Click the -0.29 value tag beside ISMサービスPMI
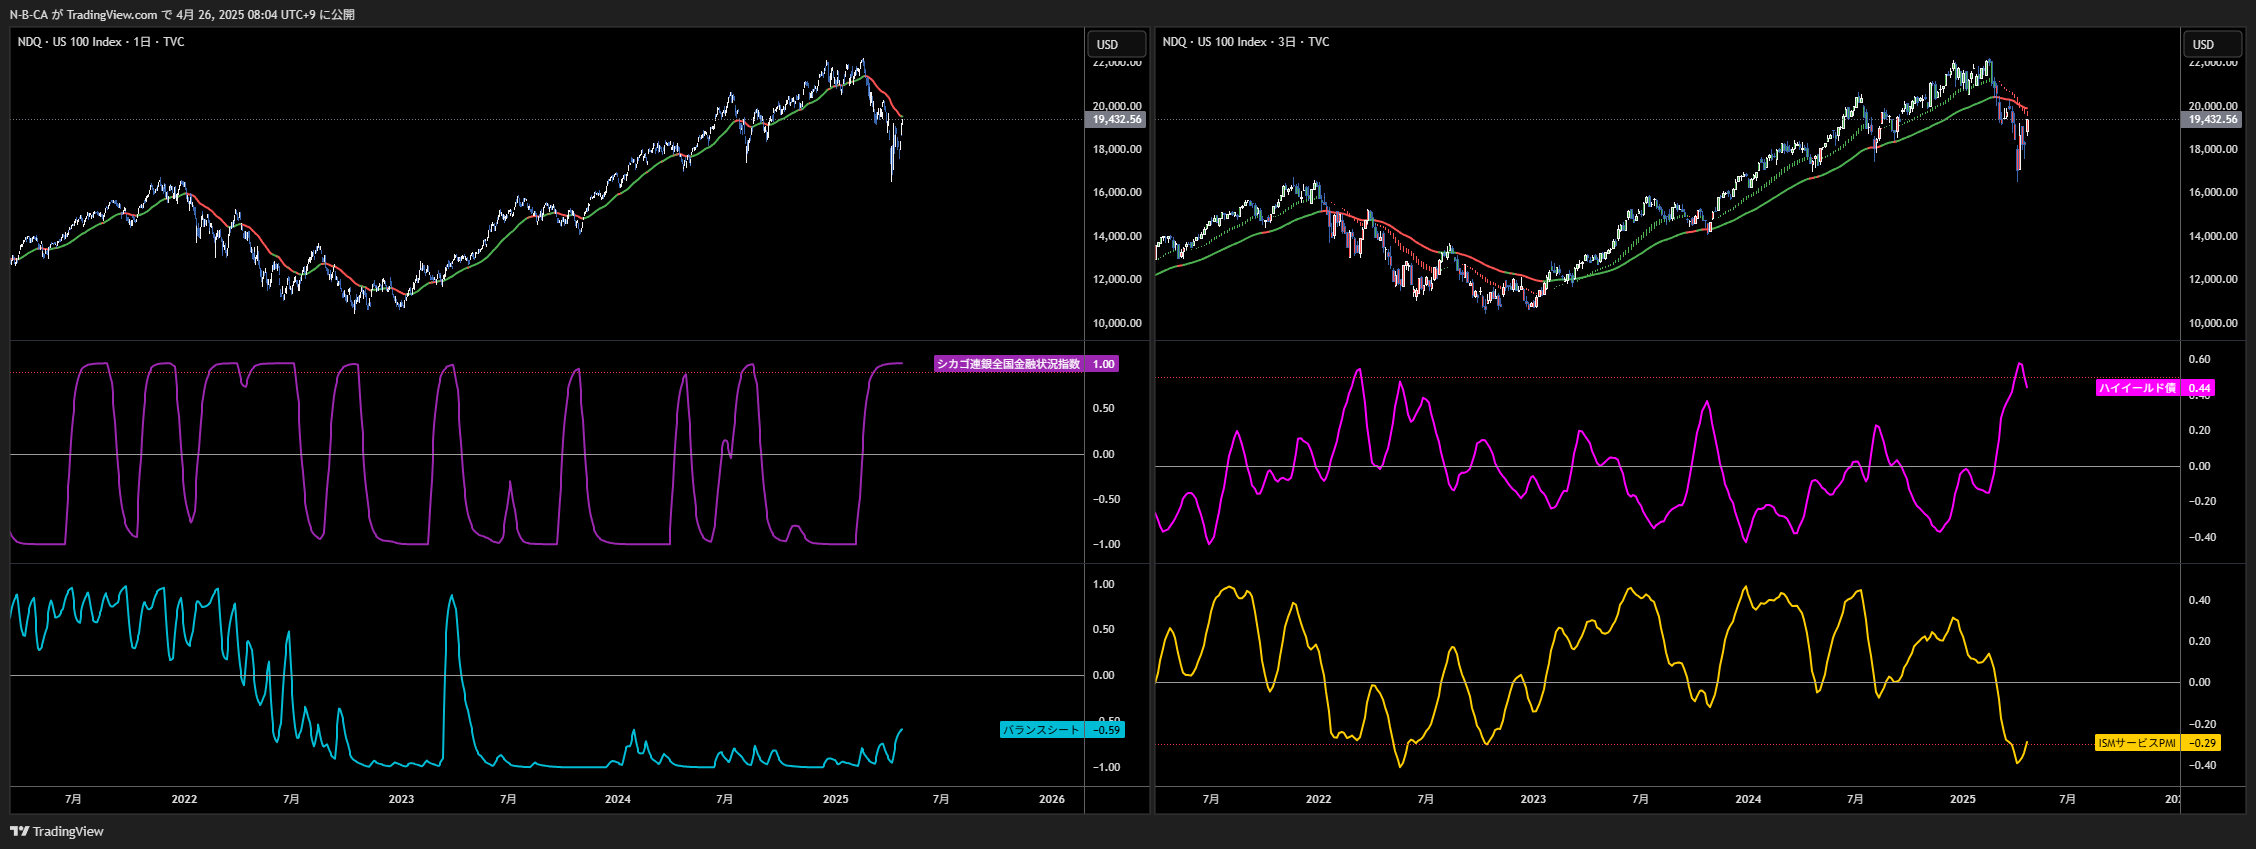Viewport: 2256px width, 849px height. click(2202, 743)
